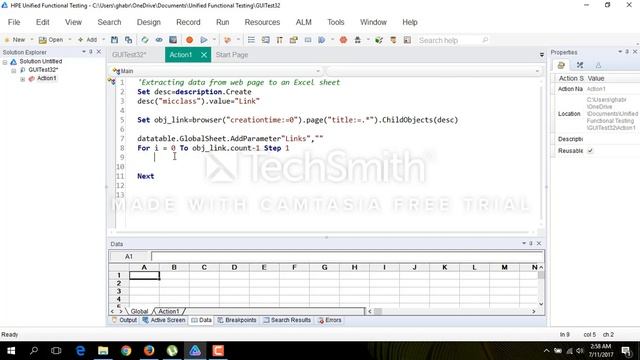
Task: Click the orange toolbar icon after Run
Action: click(228, 40)
